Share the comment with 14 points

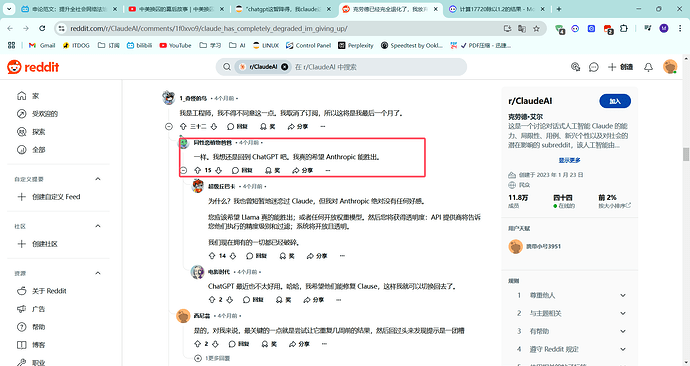pos(317,256)
